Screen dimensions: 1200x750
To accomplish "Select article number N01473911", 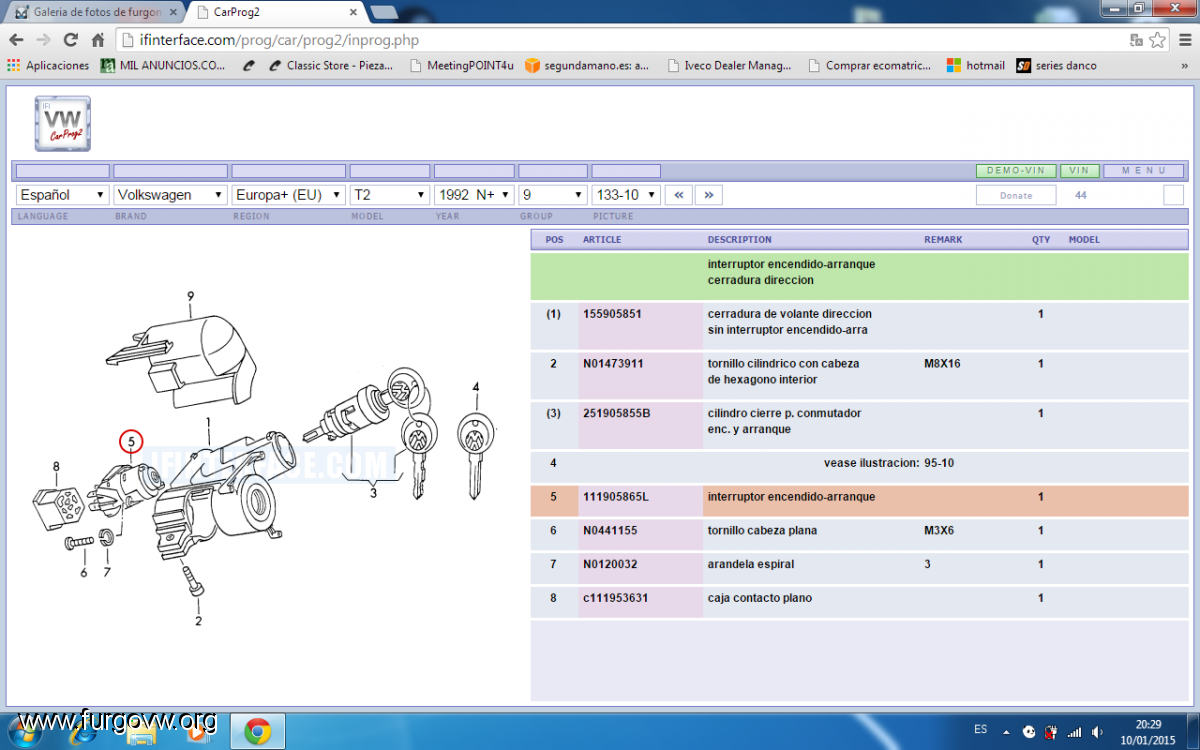I will [x=613, y=364].
